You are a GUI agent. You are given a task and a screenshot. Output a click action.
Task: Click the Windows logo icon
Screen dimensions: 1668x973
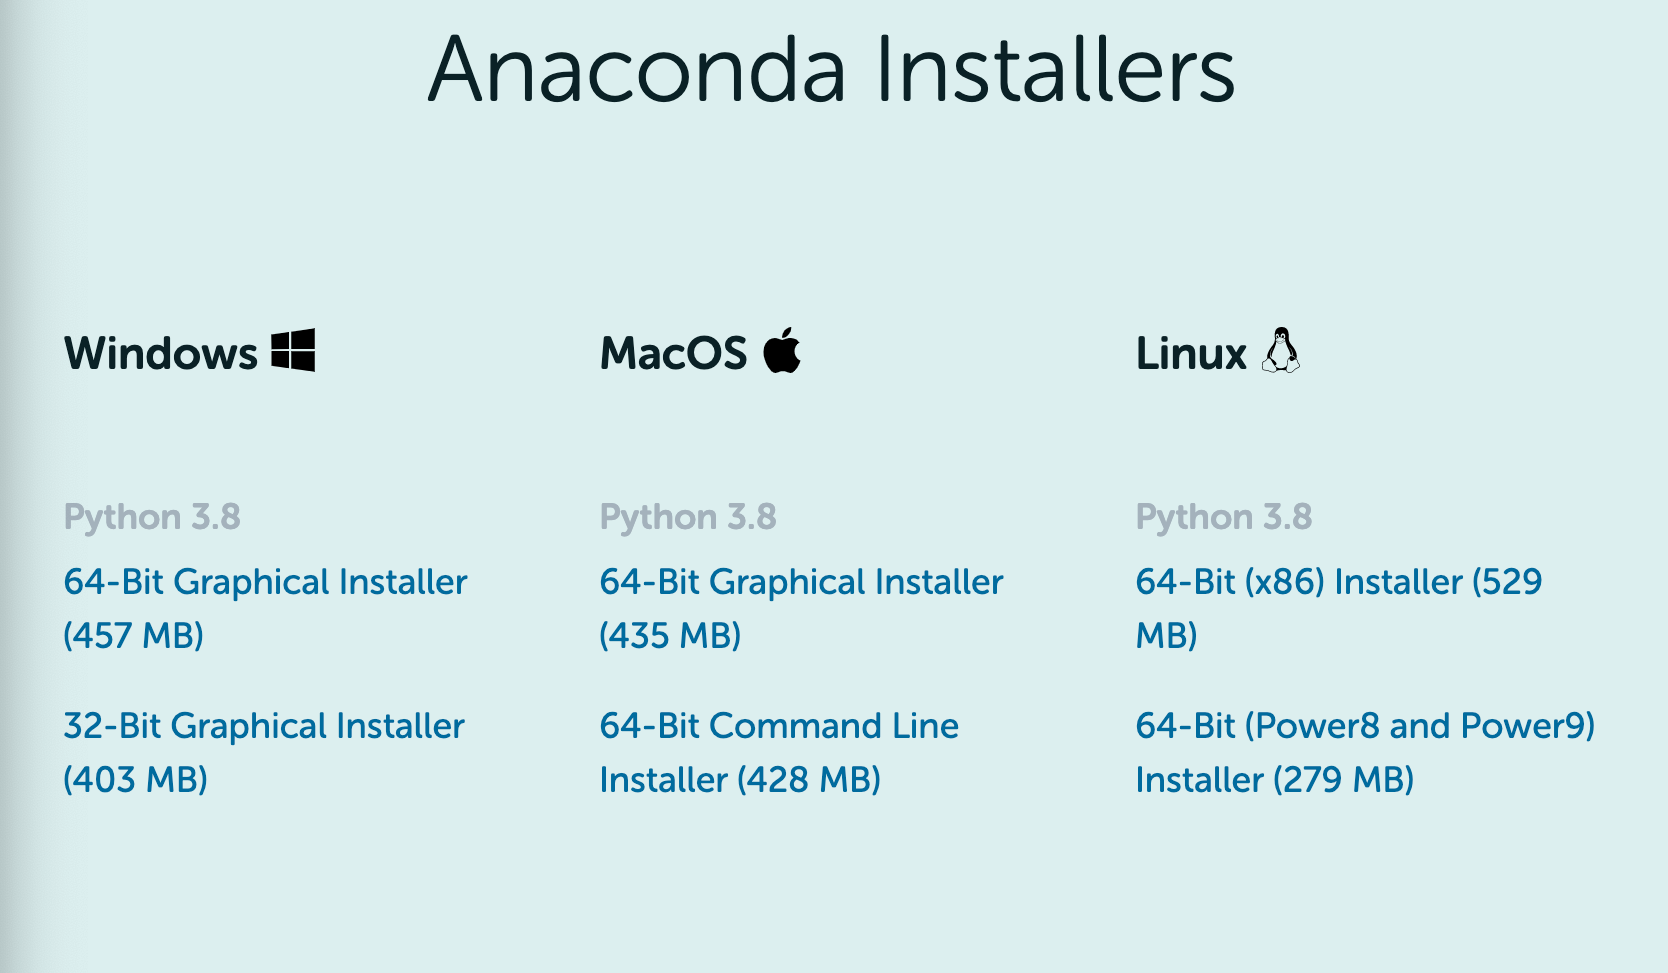(293, 351)
